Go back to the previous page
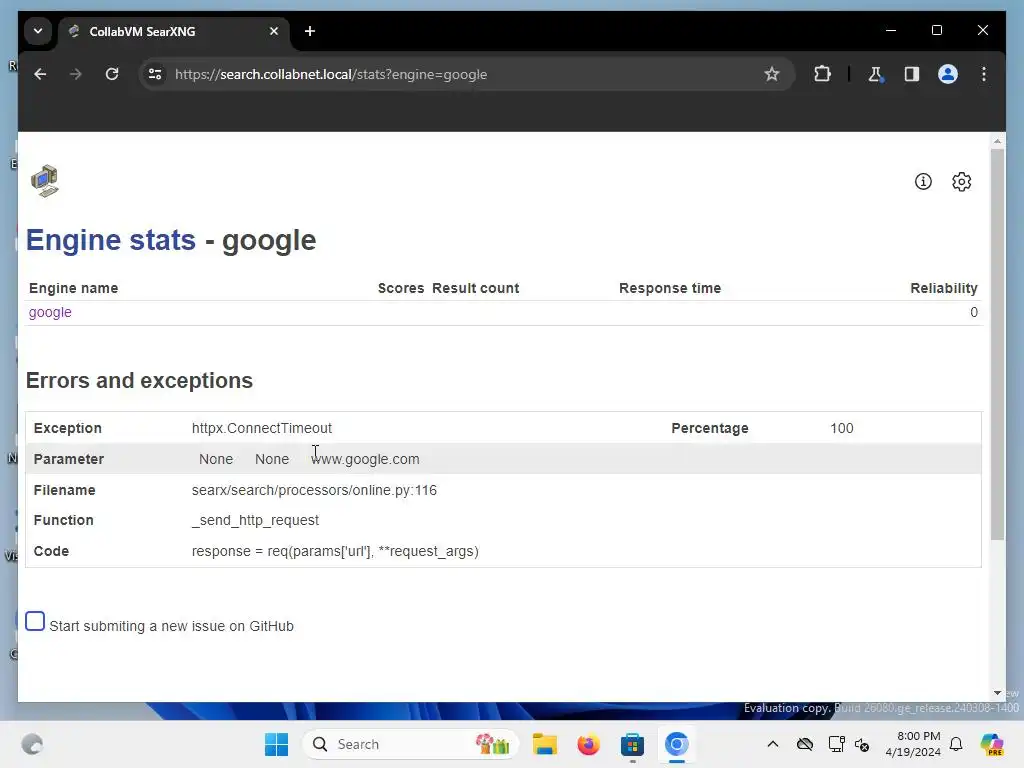 coord(40,74)
